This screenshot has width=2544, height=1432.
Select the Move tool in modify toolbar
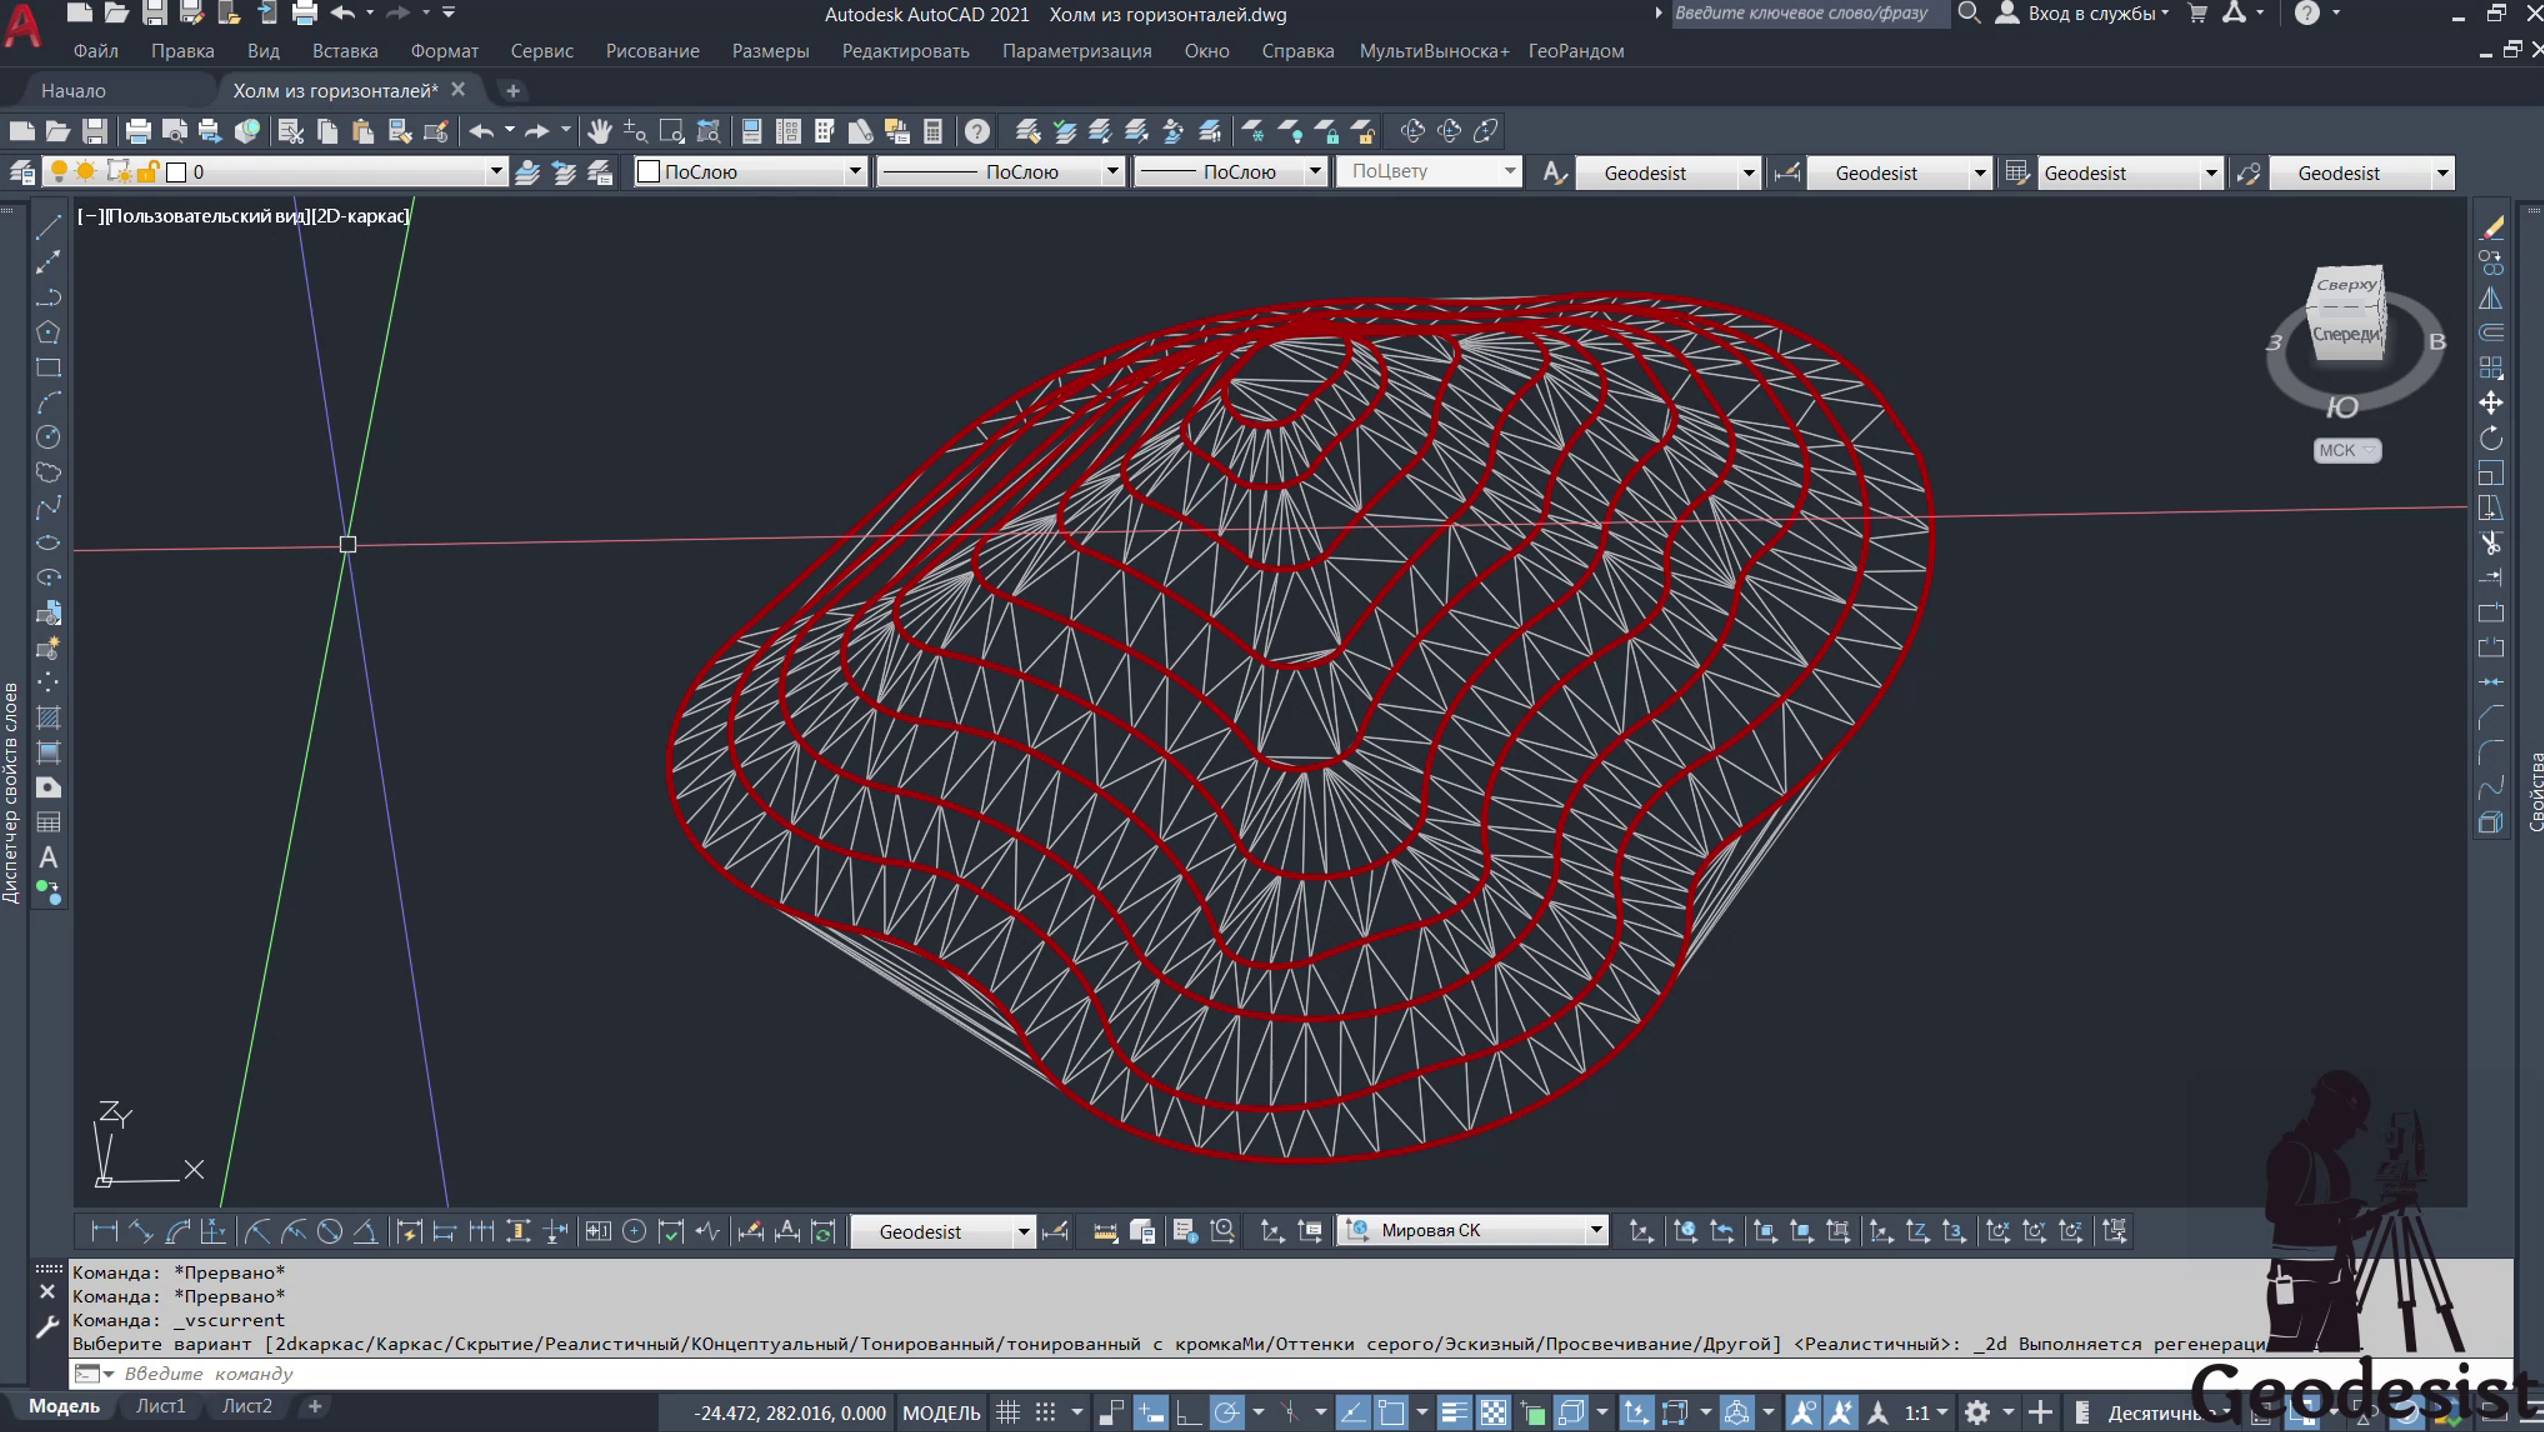[2491, 403]
